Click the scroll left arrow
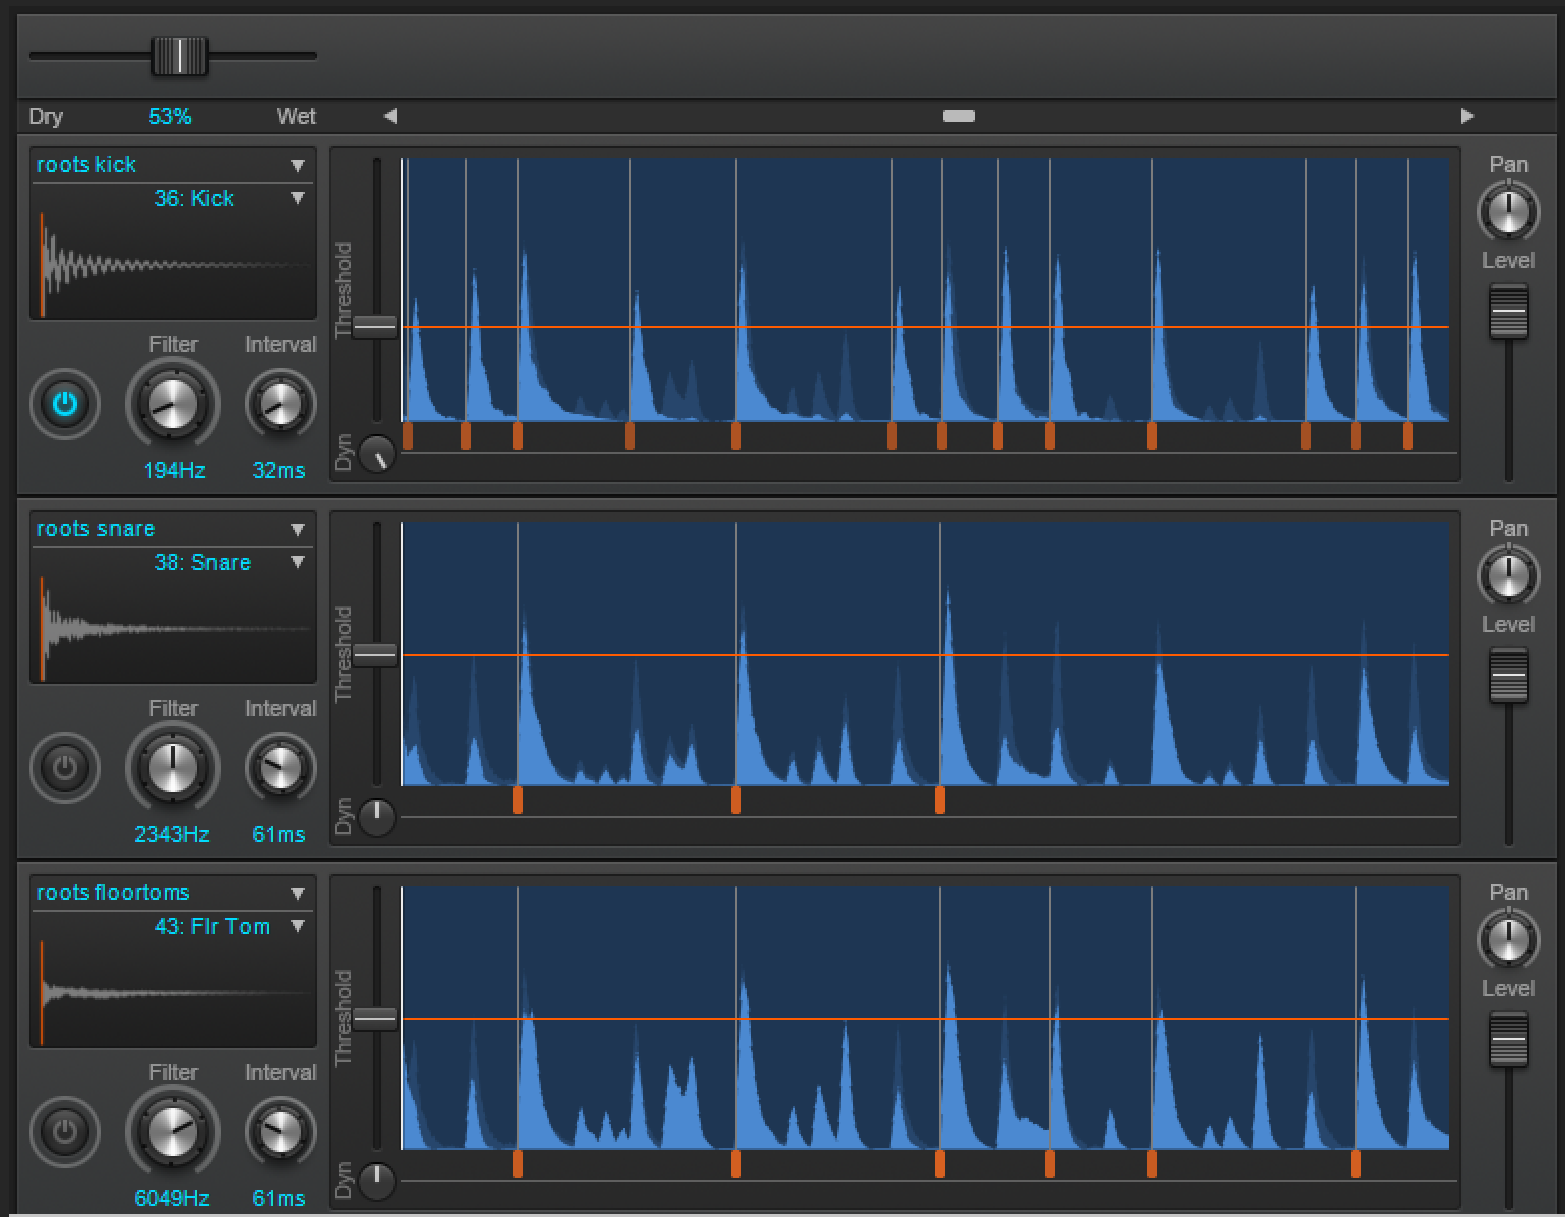The width and height of the screenshot is (1565, 1217). [390, 116]
